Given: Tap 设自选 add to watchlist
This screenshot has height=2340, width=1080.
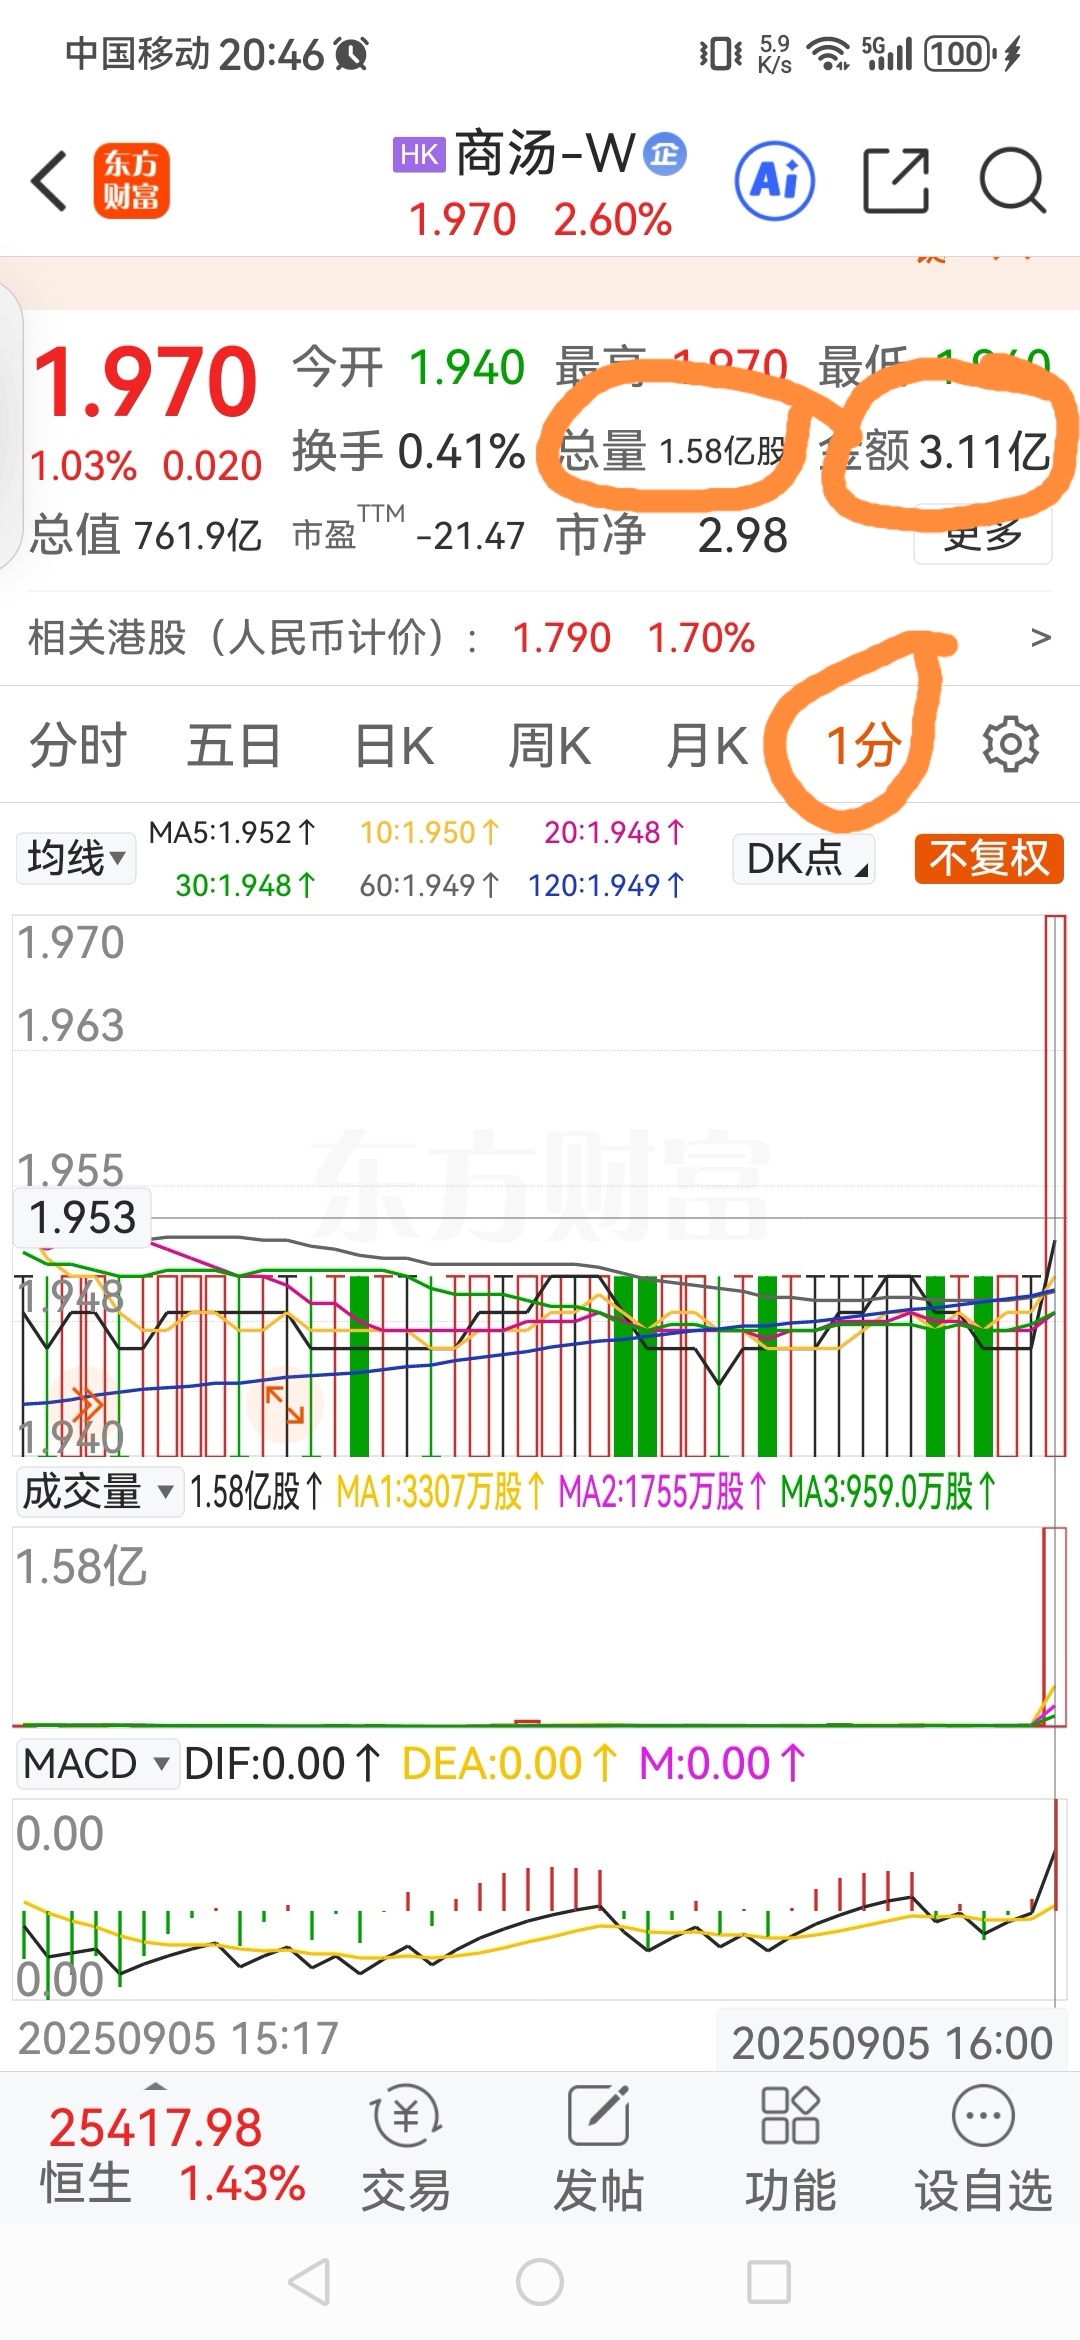Looking at the screenshot, I should [983, 2148].
